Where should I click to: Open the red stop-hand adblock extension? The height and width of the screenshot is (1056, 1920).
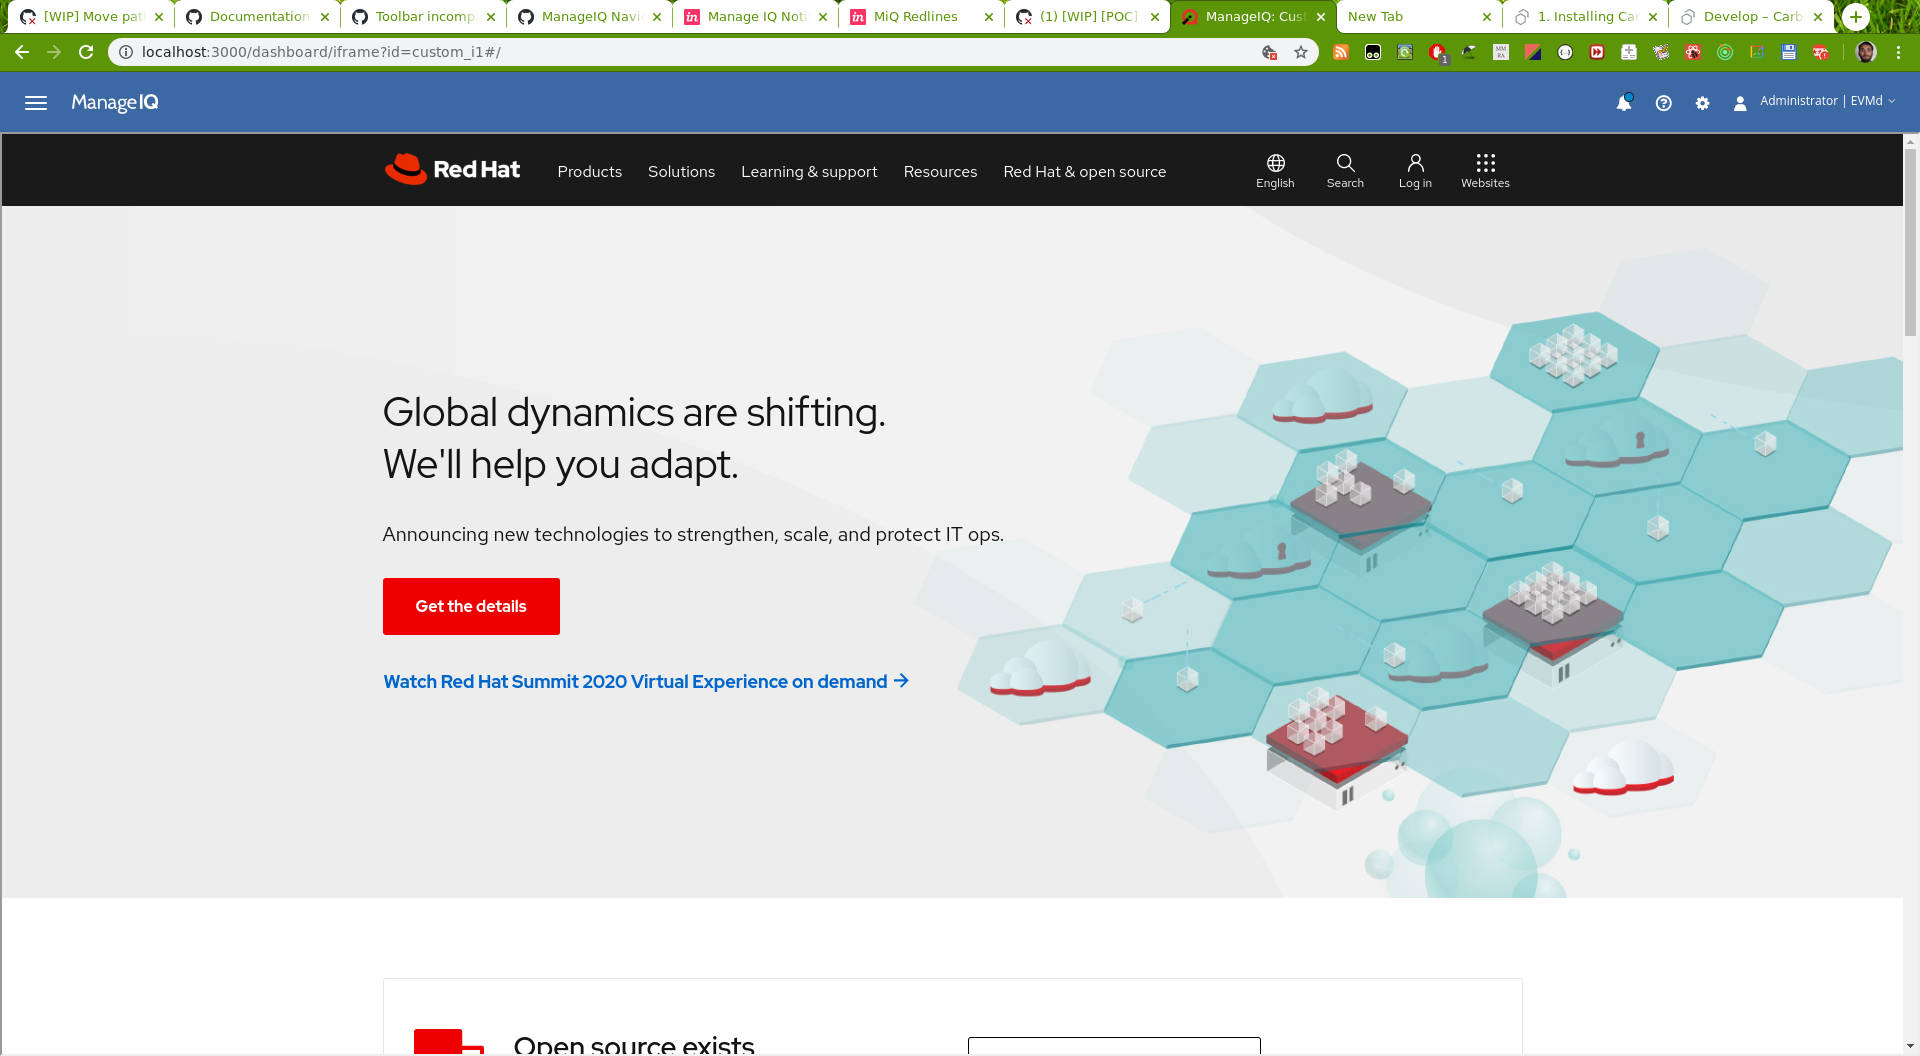coord(1438,52)
